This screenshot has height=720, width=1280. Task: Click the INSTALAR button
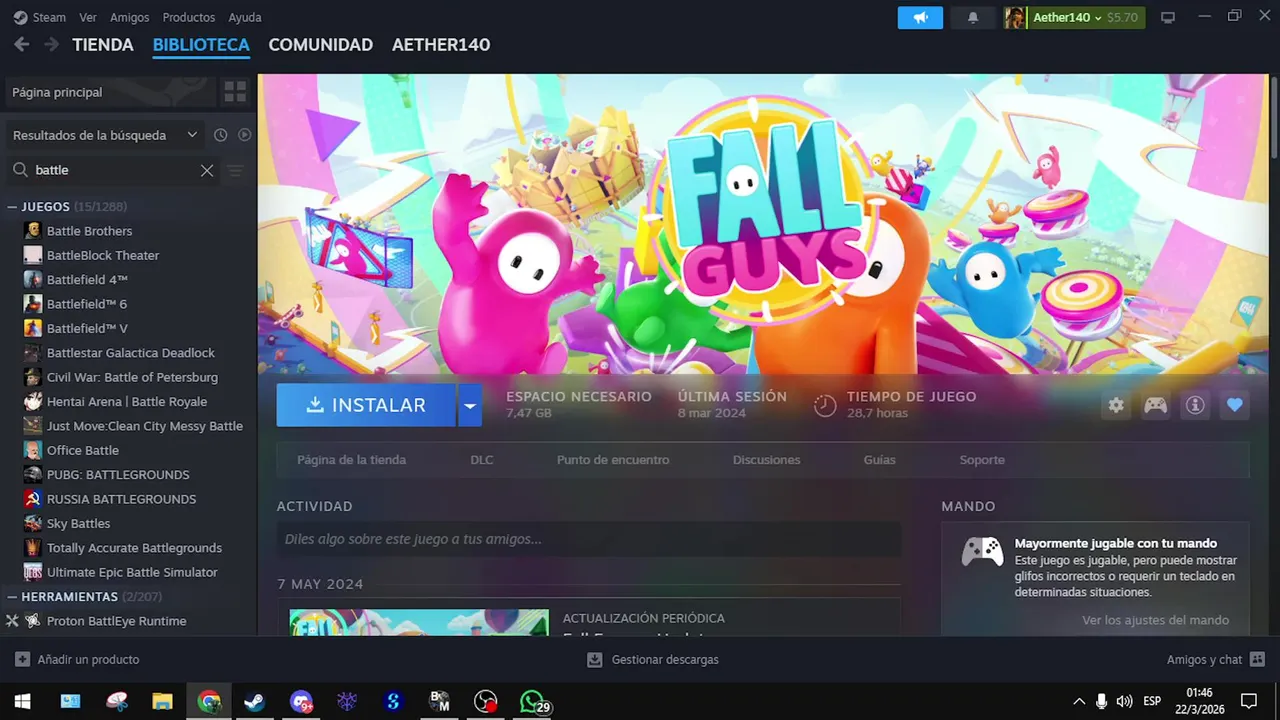pos(366,405)
